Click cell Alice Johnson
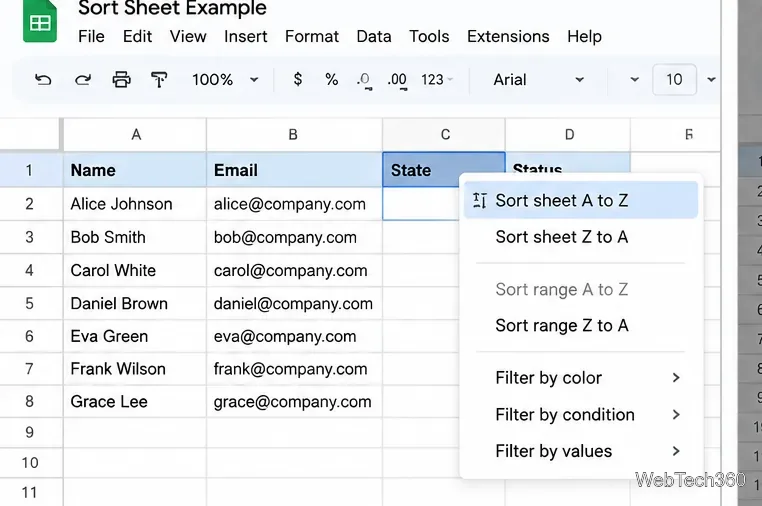 point(135,204)
